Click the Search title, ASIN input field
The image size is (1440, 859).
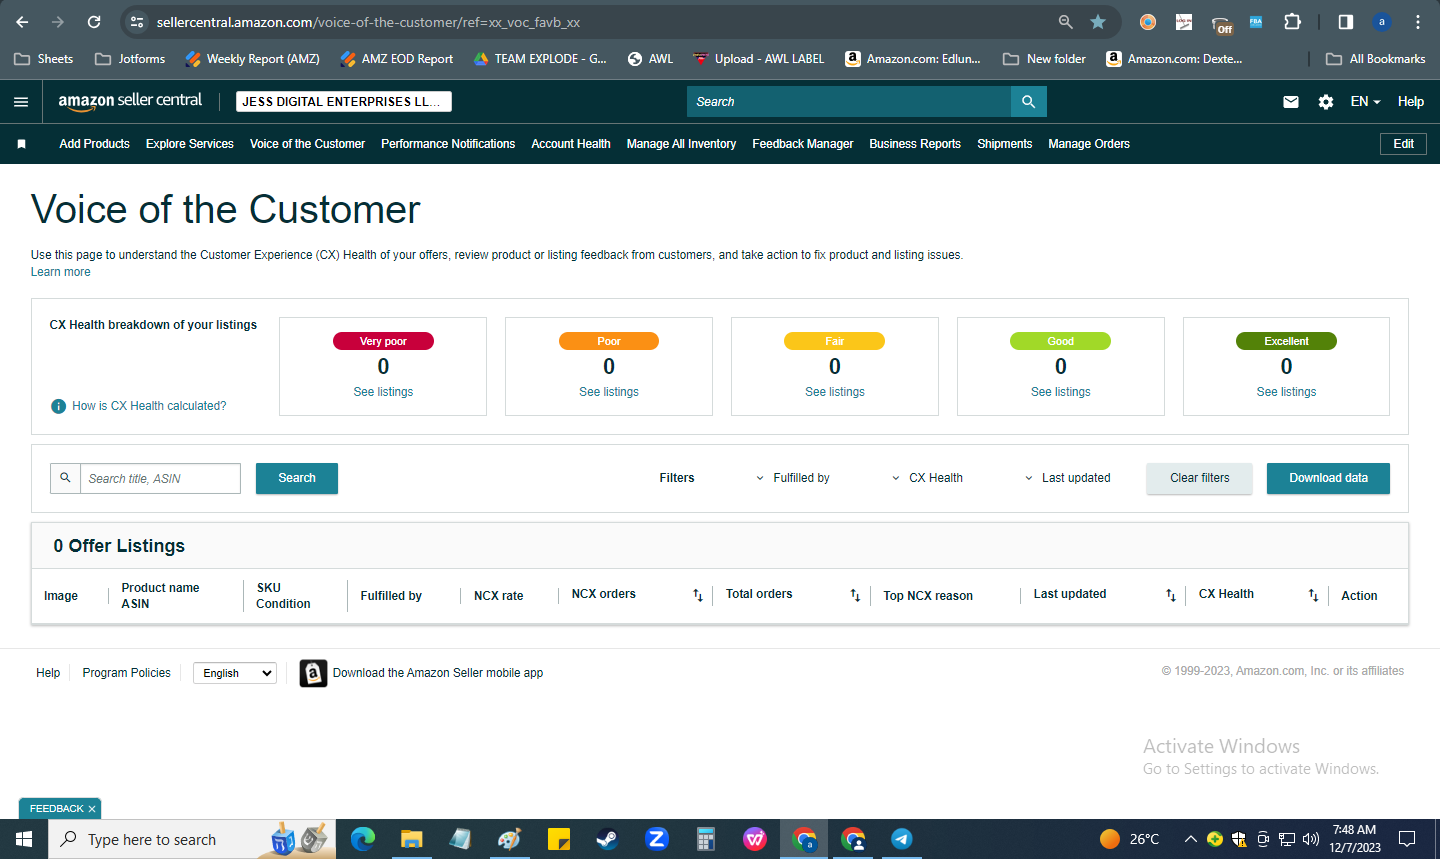point(160,478)
